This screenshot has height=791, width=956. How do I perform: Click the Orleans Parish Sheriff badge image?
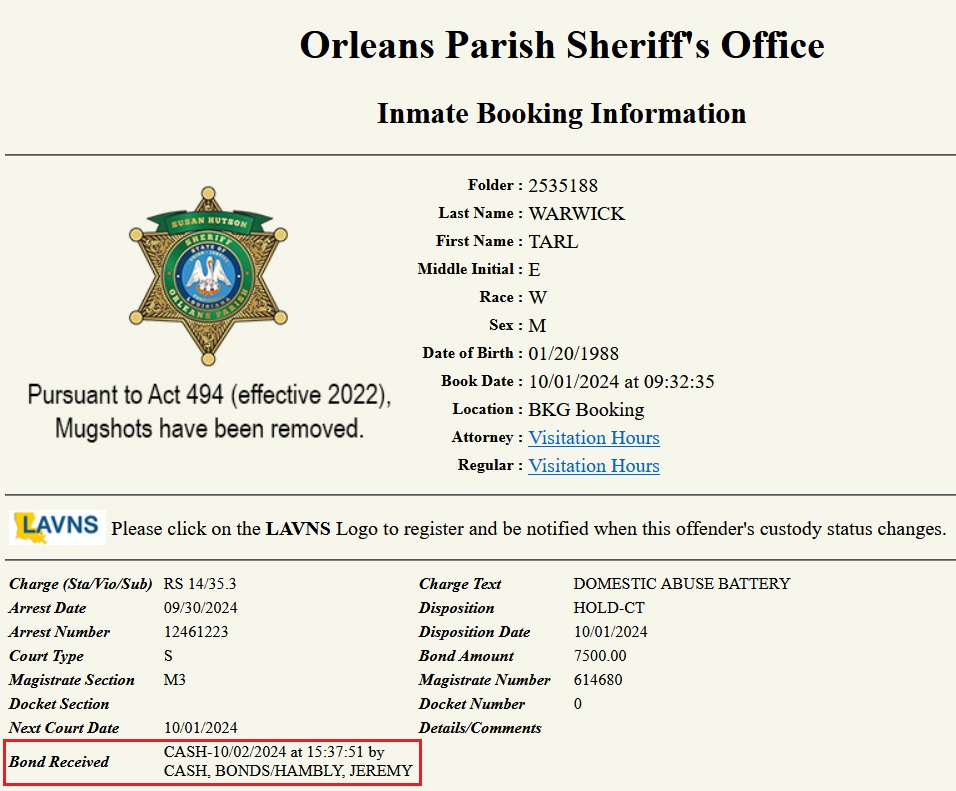pos(209,276)
